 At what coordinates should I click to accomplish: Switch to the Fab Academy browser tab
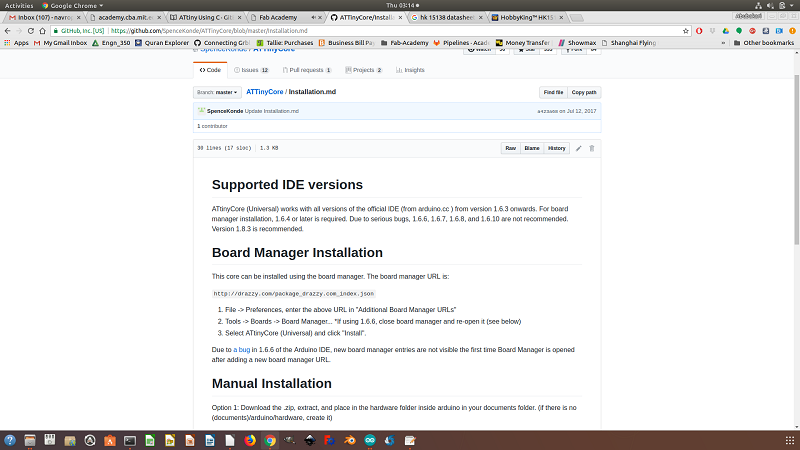tap(282, 17)
